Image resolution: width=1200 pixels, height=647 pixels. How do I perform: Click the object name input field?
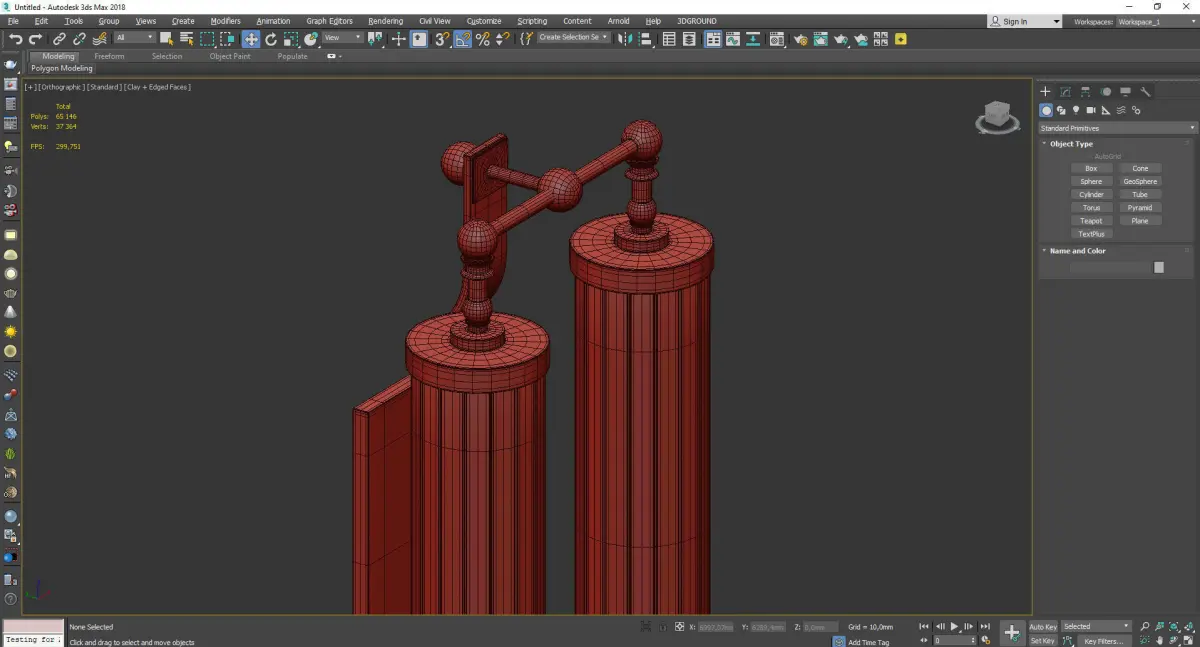[1110, 267]
